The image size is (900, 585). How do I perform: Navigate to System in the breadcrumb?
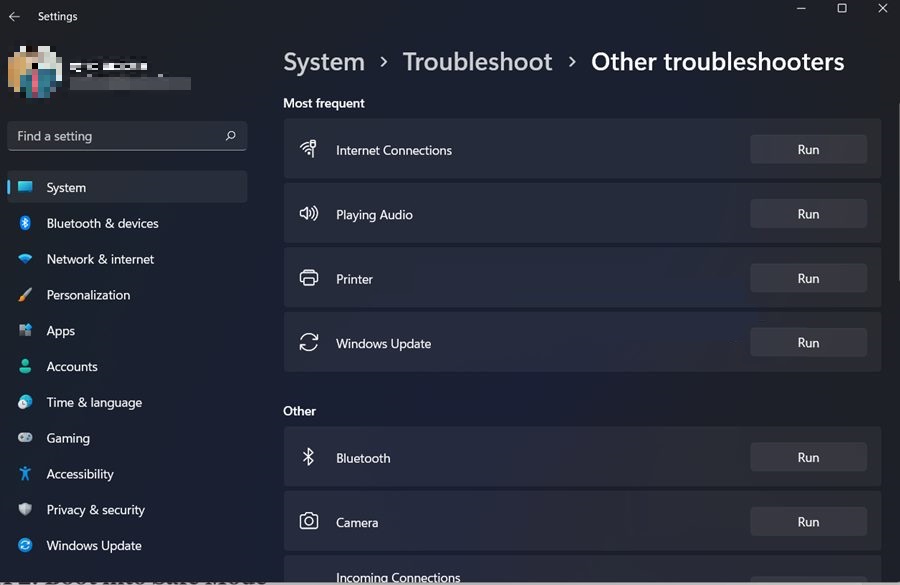(324, 62)
